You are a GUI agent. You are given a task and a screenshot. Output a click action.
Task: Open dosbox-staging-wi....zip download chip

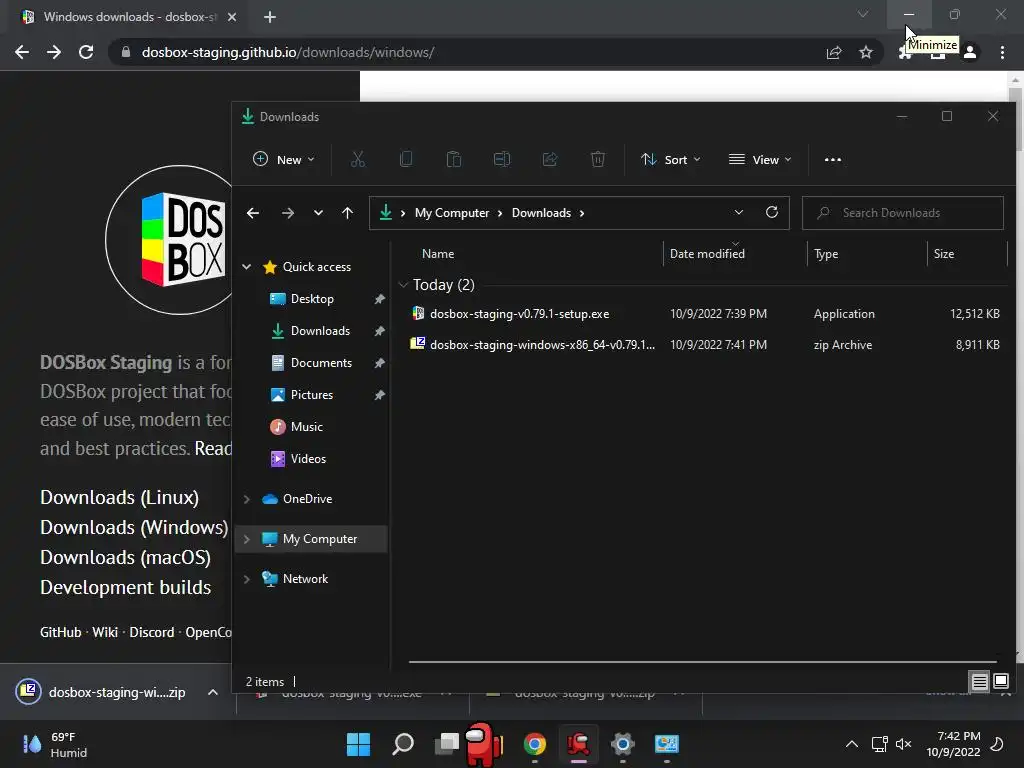(x=101, y=692)
